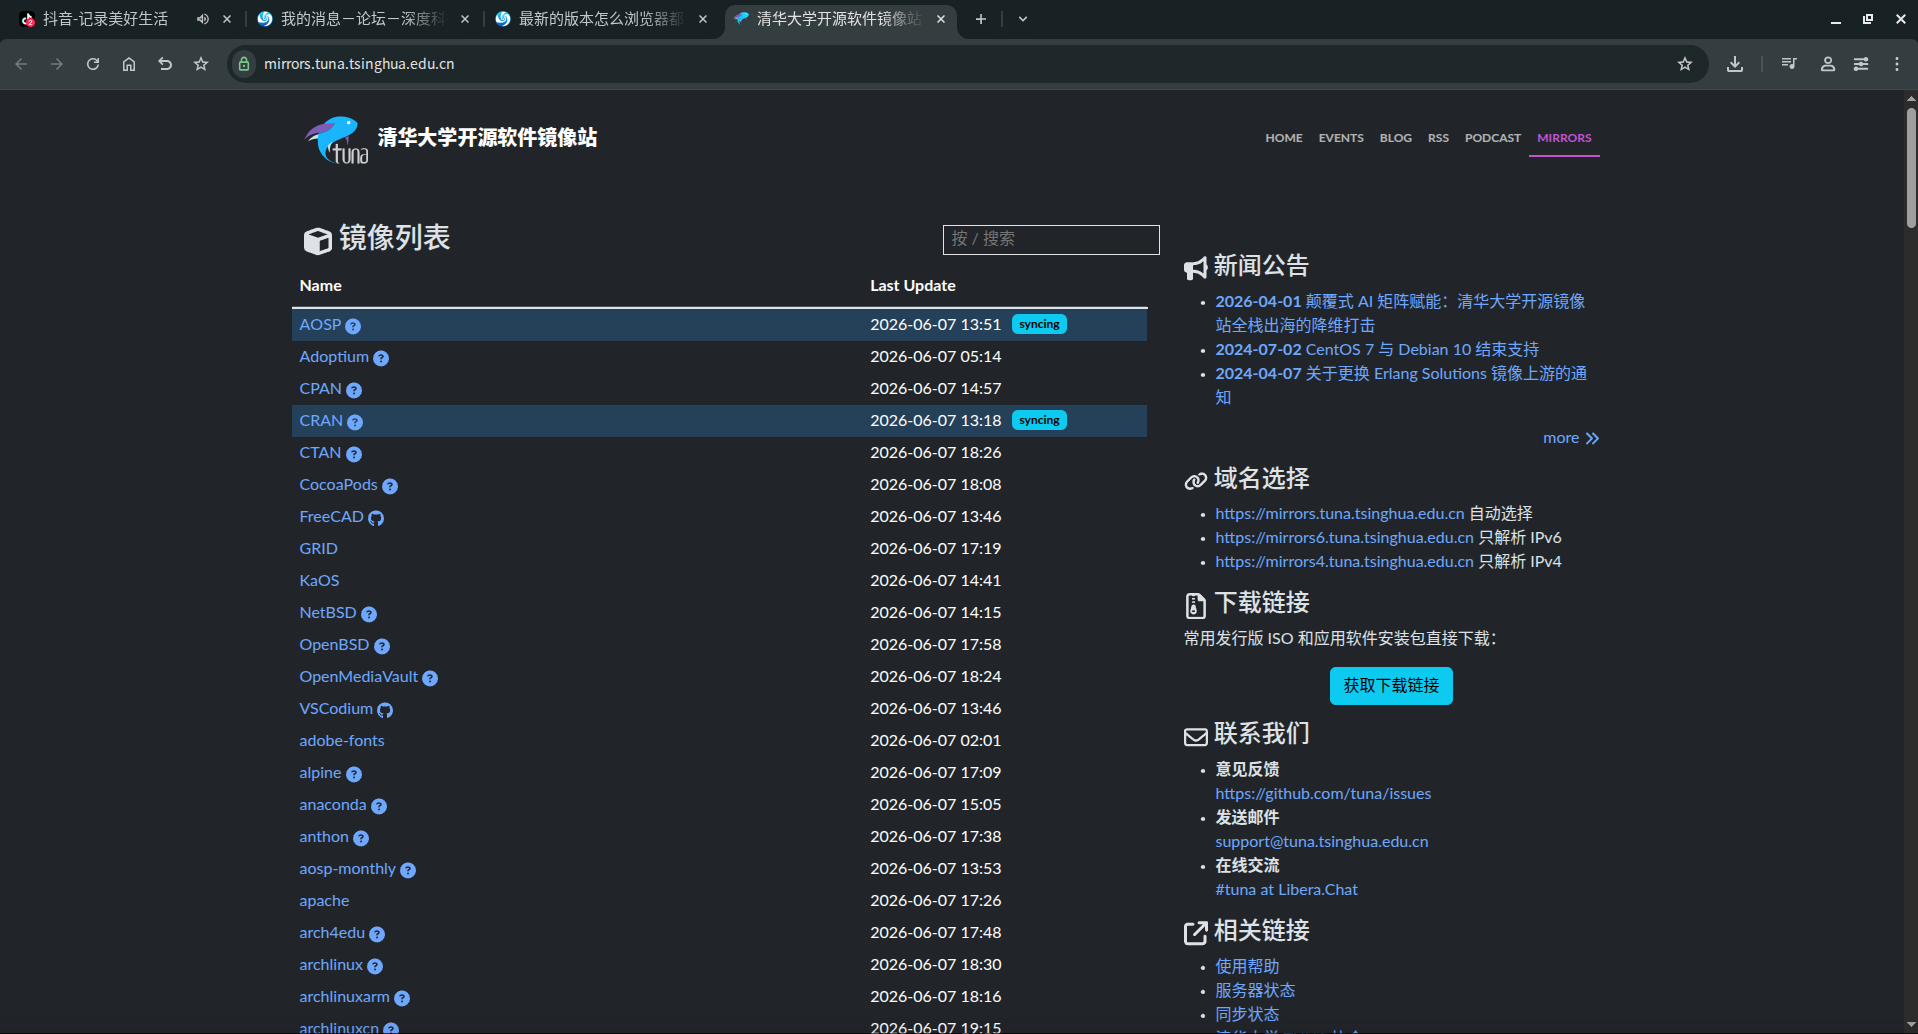Switch to the 最新的版本 browser tab

[601, 19]
